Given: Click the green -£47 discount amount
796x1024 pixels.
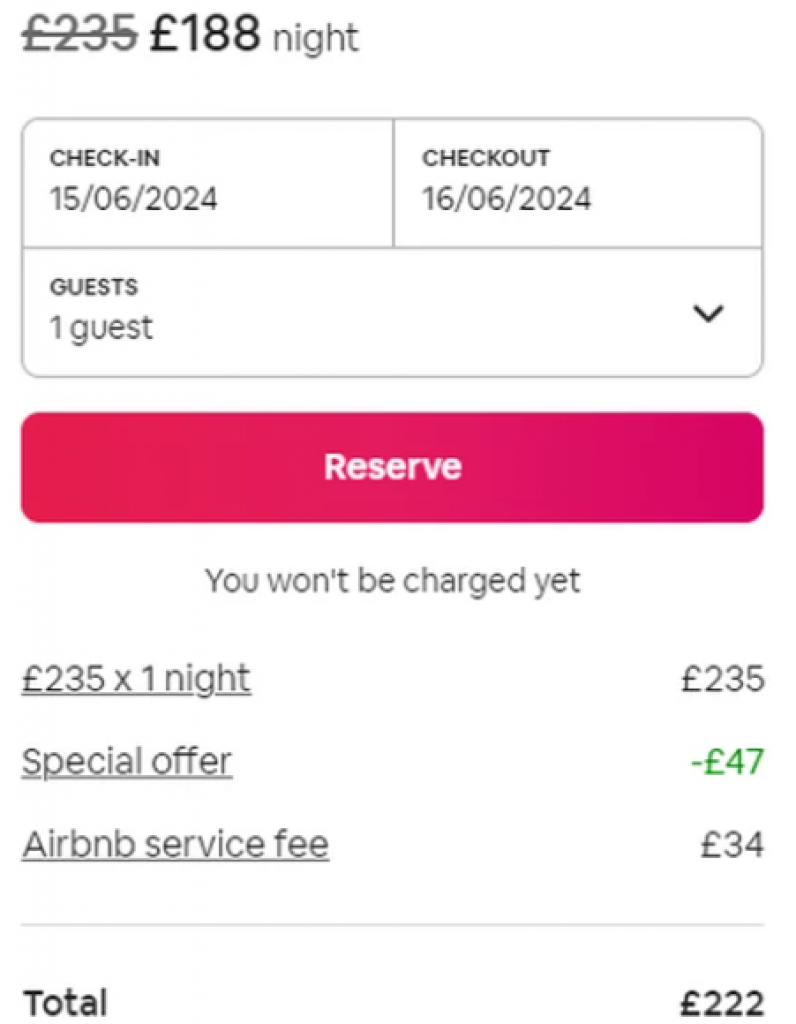Looking at the screenshot, I should (727, 762).
